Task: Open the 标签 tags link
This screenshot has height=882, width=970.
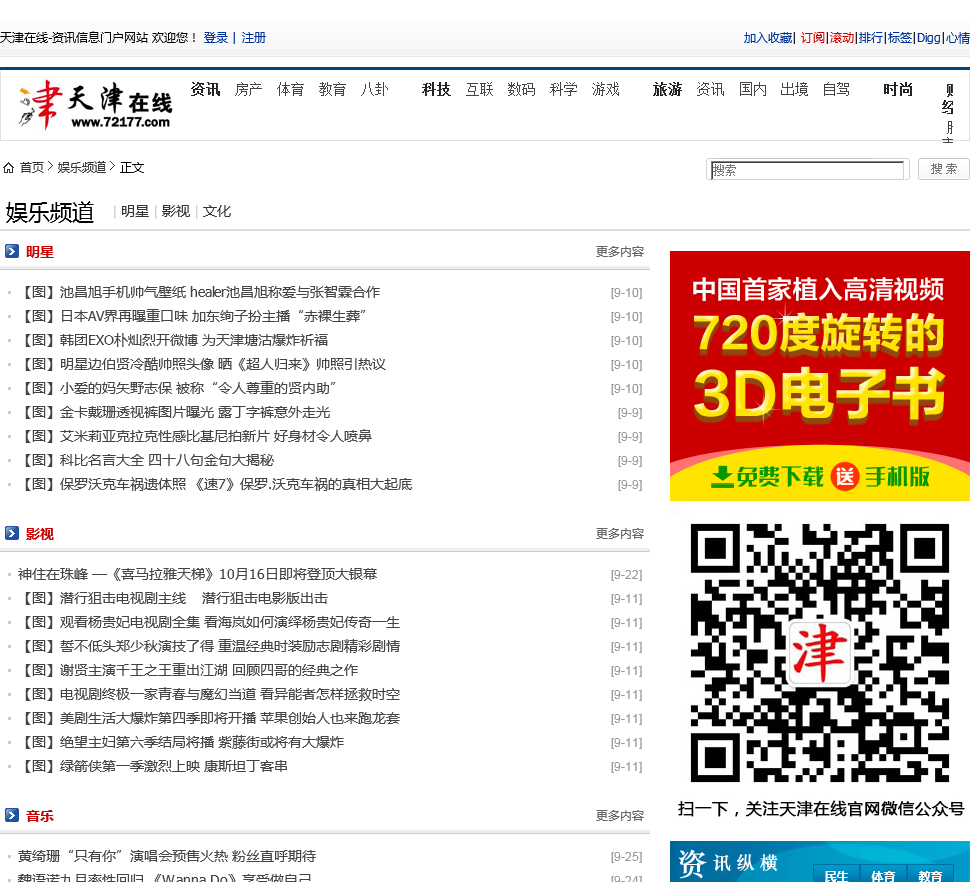Action: (x=899, y=38)
